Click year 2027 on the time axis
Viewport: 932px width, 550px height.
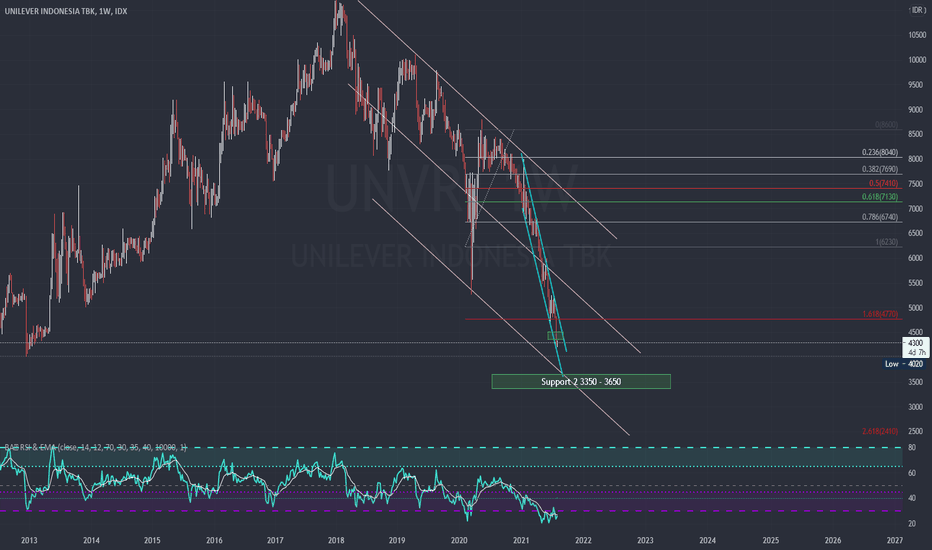click(x=895, y=540)
